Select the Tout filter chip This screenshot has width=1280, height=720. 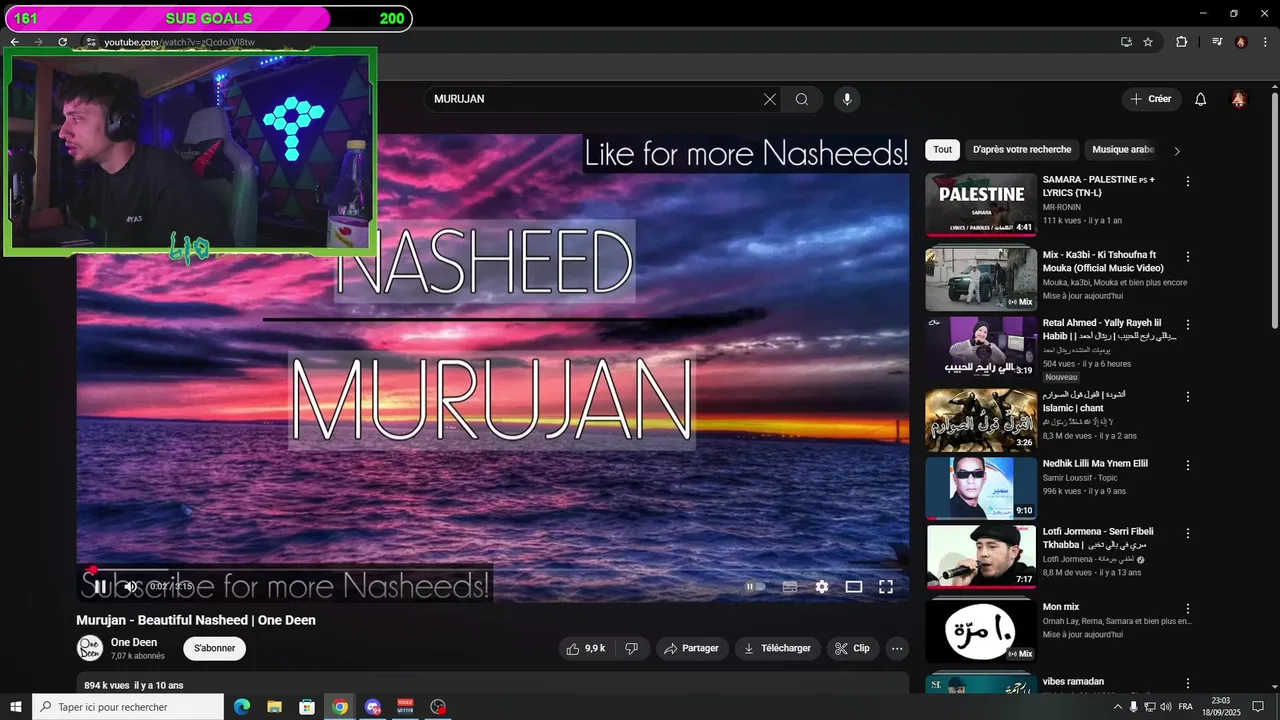pos(943,150)
